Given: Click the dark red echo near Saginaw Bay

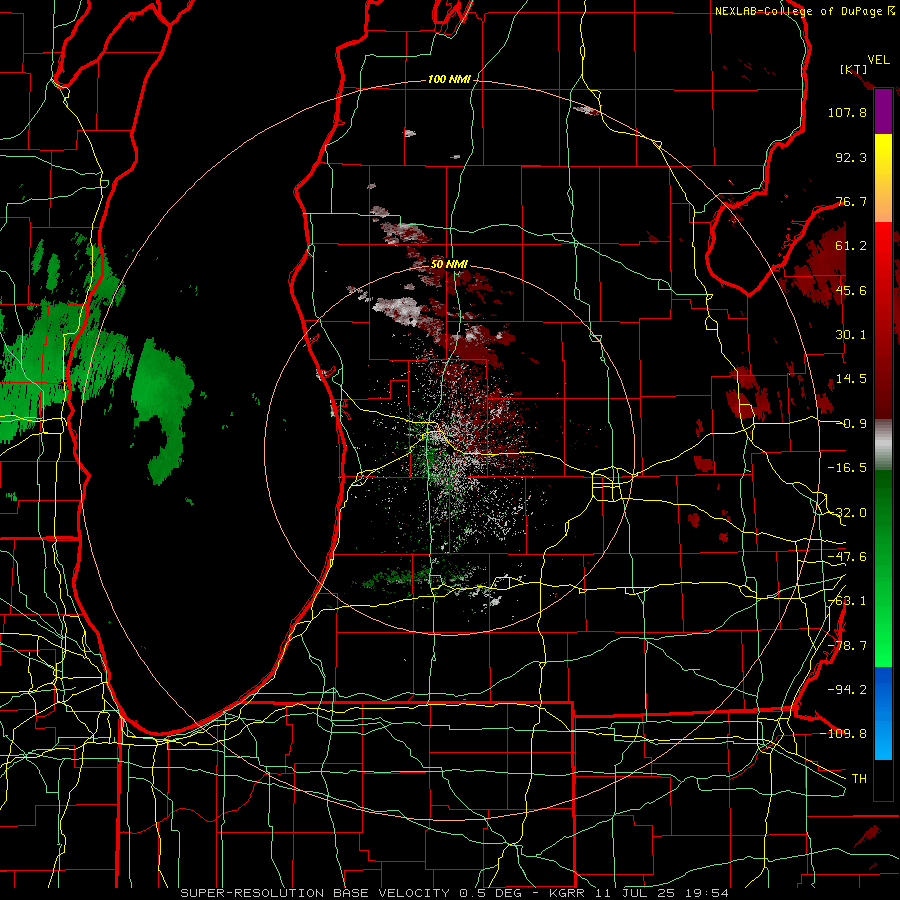Looking at the screenshot, I should (x=820, y=269).
